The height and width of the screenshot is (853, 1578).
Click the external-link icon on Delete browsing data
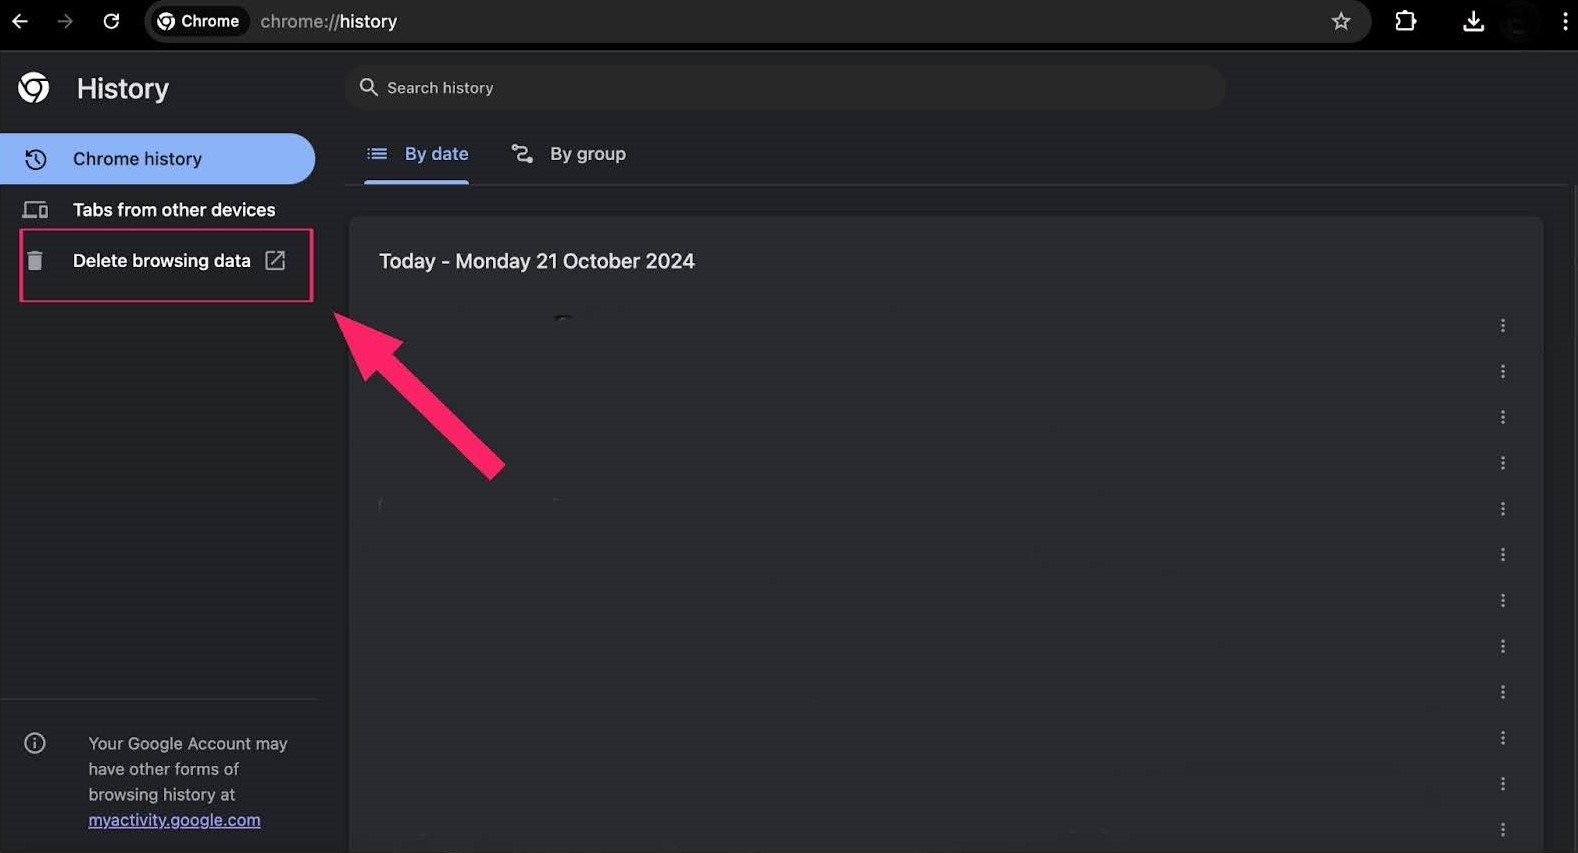pyautogui.click(x=275, y=261)
